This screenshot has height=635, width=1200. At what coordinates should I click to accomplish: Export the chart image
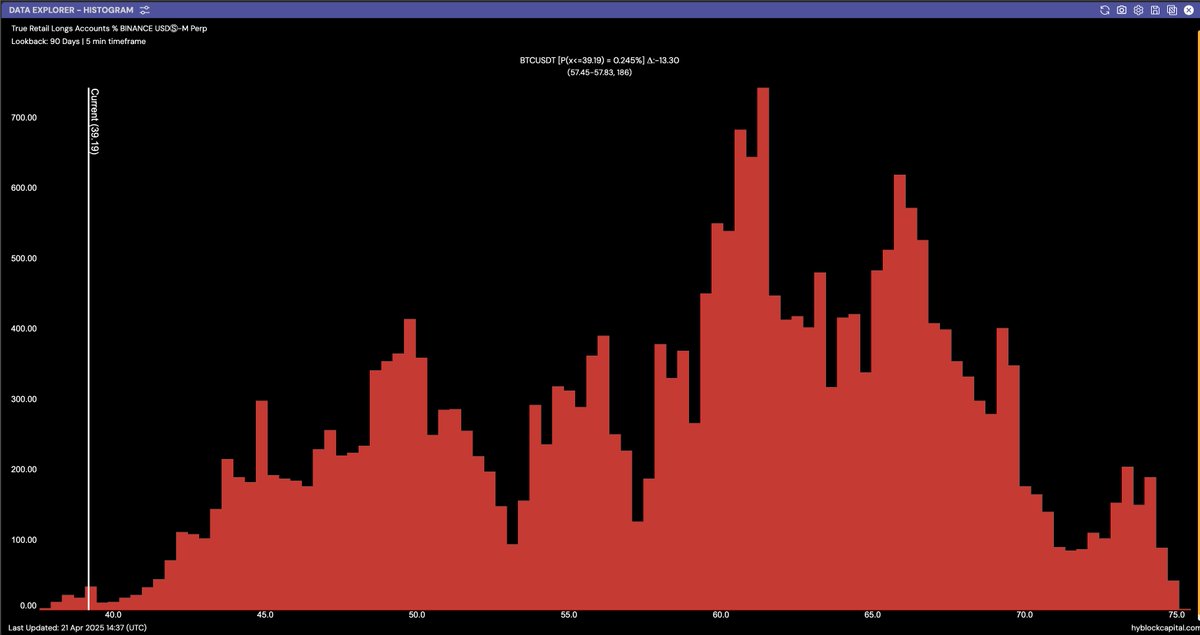(x=1172, y=10)
